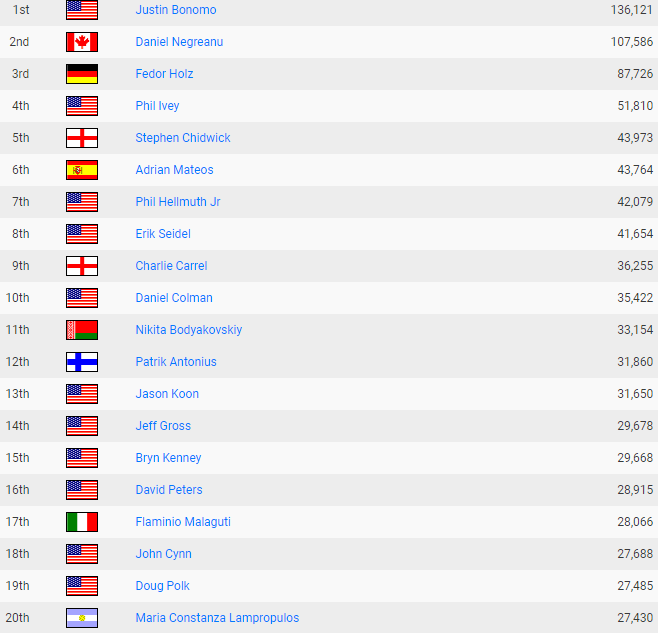Viewport: 662px width, 633px height.
Task: Open the Doug Polk link
Action: (x=162, y=586)
